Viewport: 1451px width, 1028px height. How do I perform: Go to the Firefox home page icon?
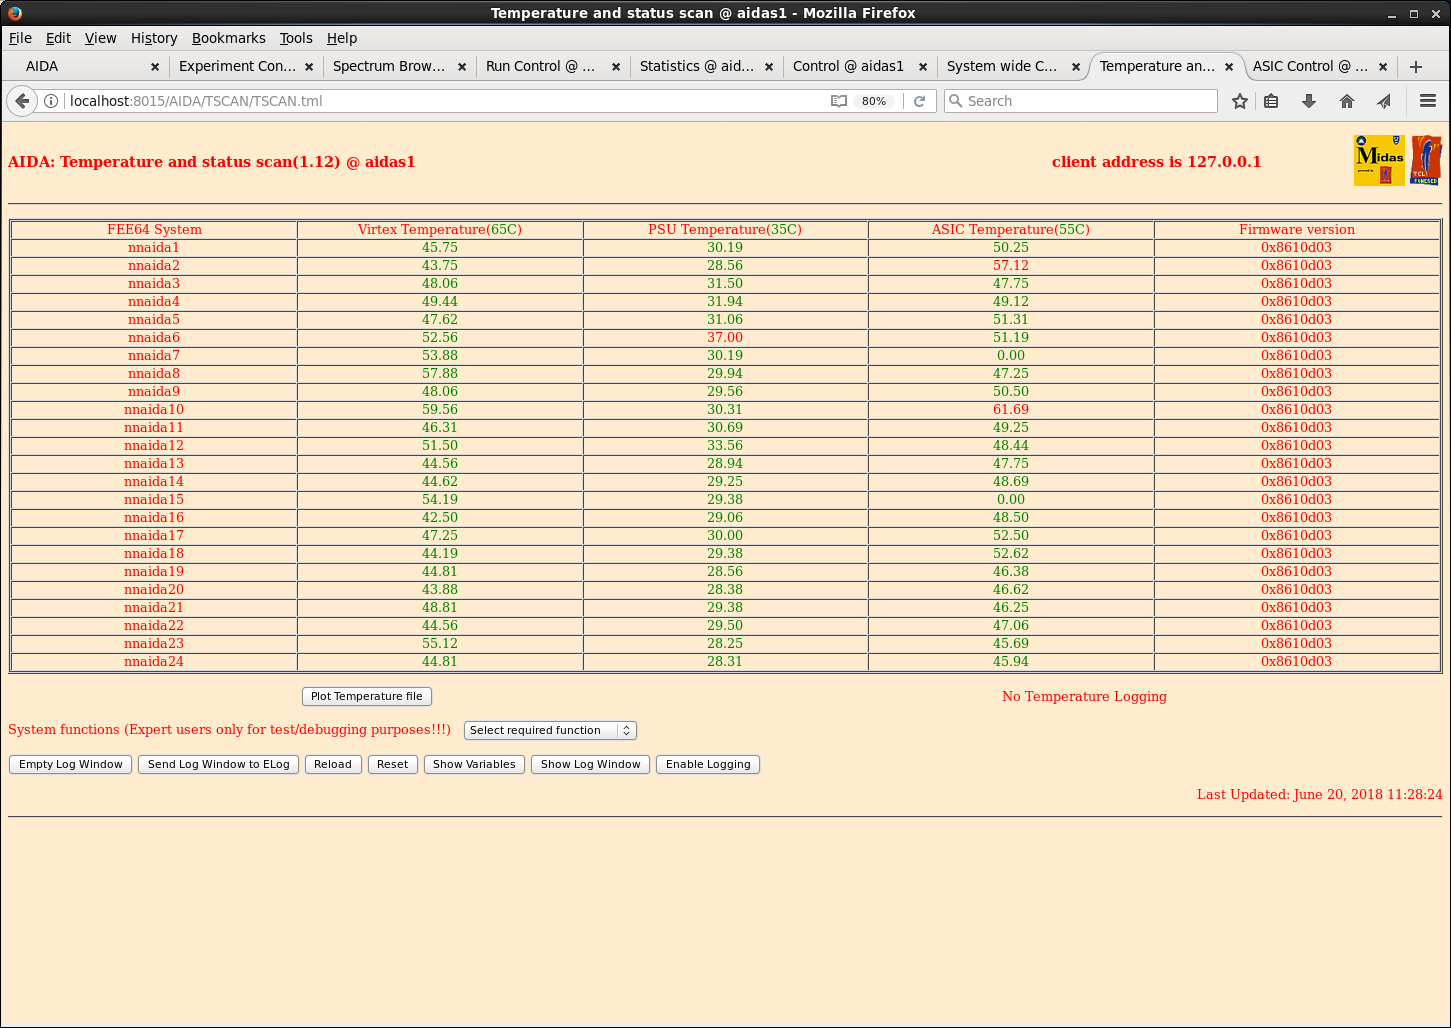[1347, 101]
